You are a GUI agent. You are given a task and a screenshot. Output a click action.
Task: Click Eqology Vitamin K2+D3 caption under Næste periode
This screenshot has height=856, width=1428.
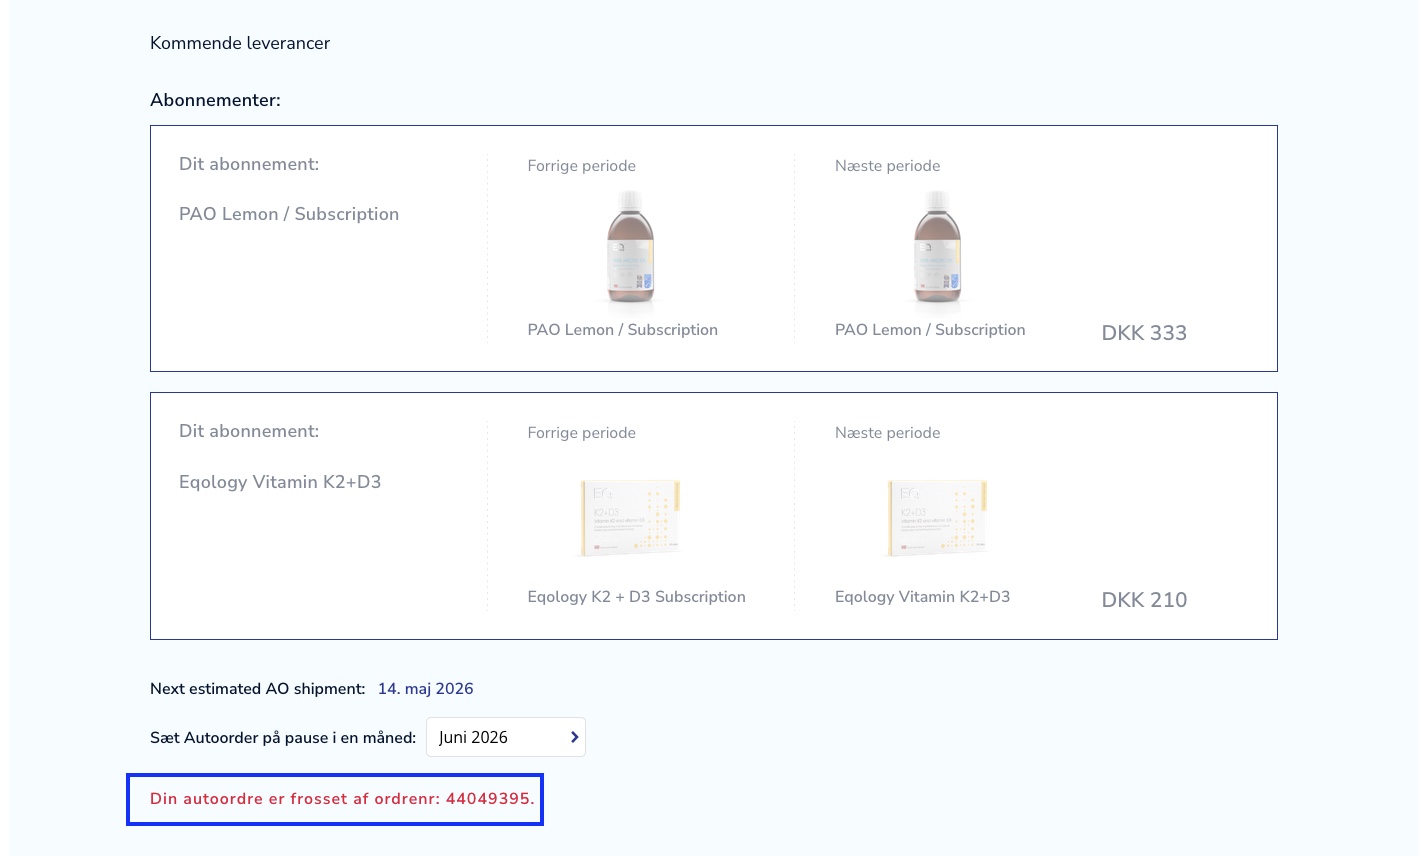922,597
